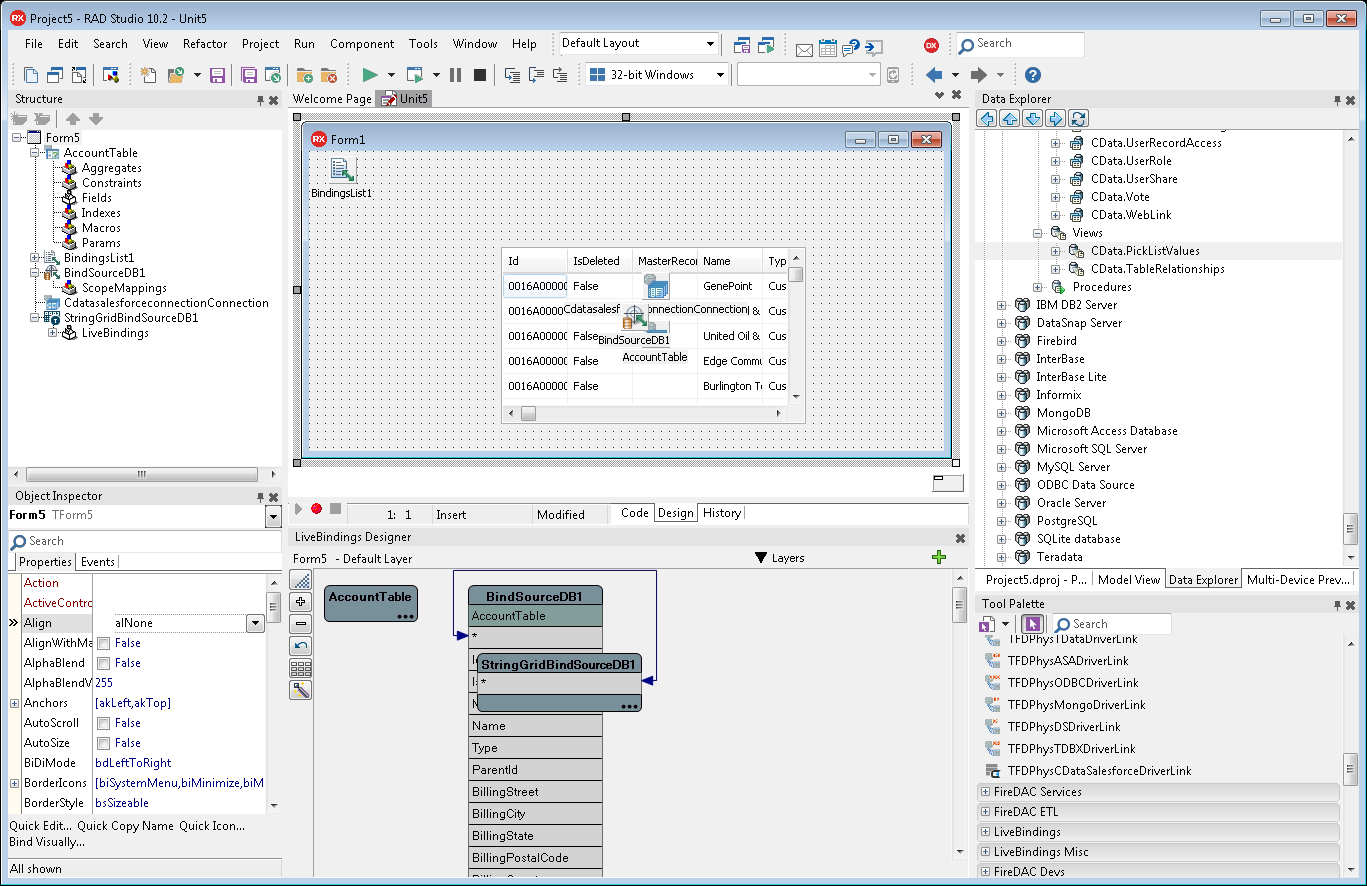This screenshot has width=1367, height=886.
Task: Open the 32-bit Windows platform dropdown
Action: [x=719, y=75]
